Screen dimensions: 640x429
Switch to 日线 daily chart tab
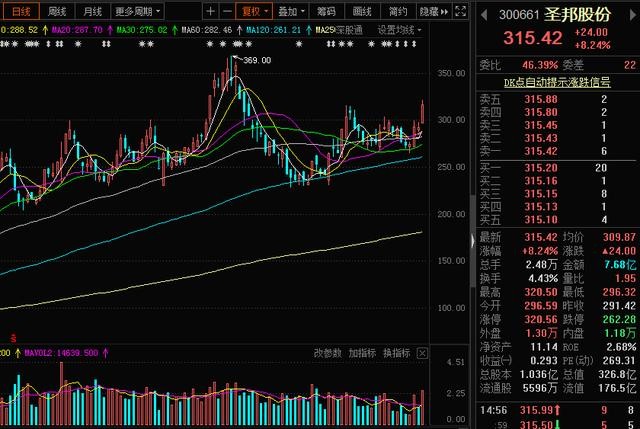[x=21, y=11]
